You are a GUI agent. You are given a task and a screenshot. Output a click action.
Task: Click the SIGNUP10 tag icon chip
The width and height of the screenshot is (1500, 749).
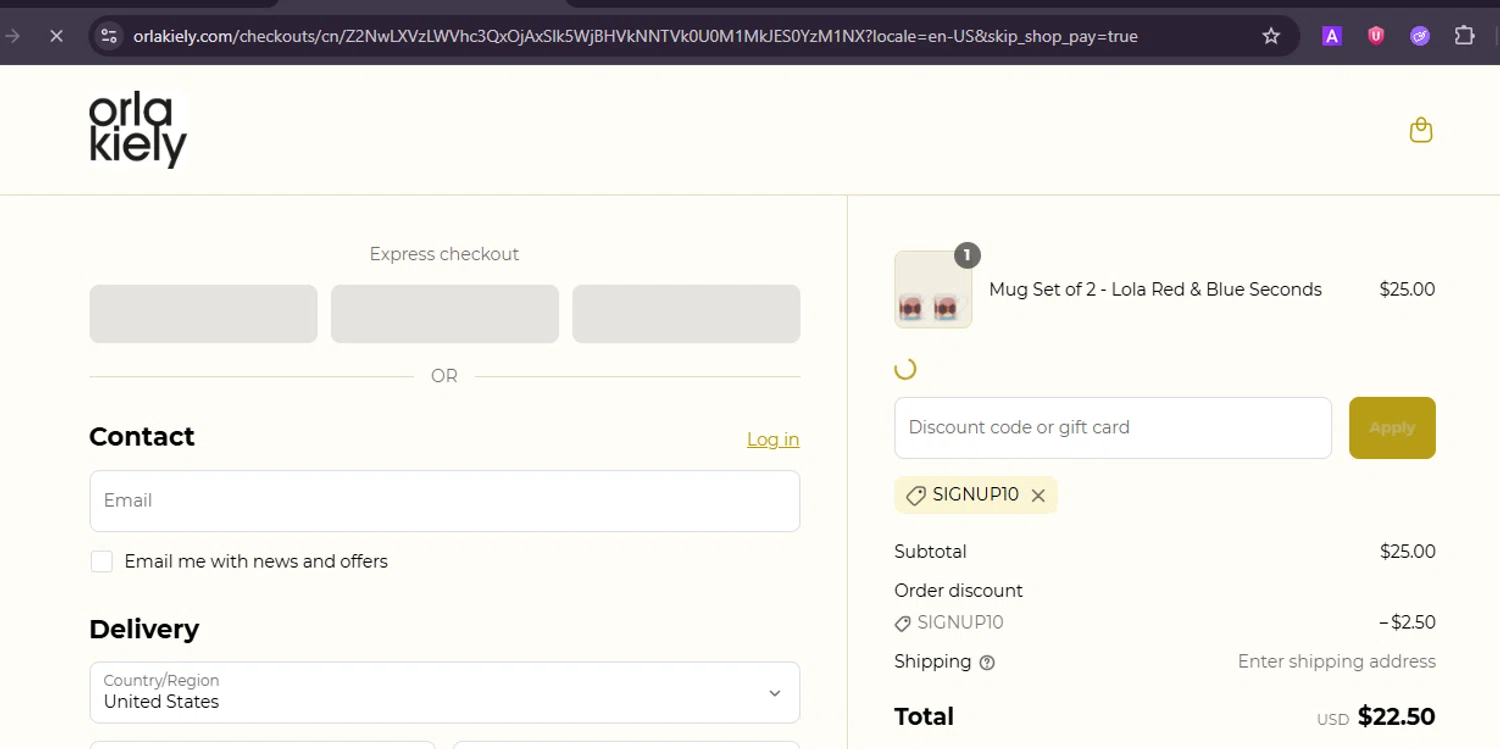[976, 495]
